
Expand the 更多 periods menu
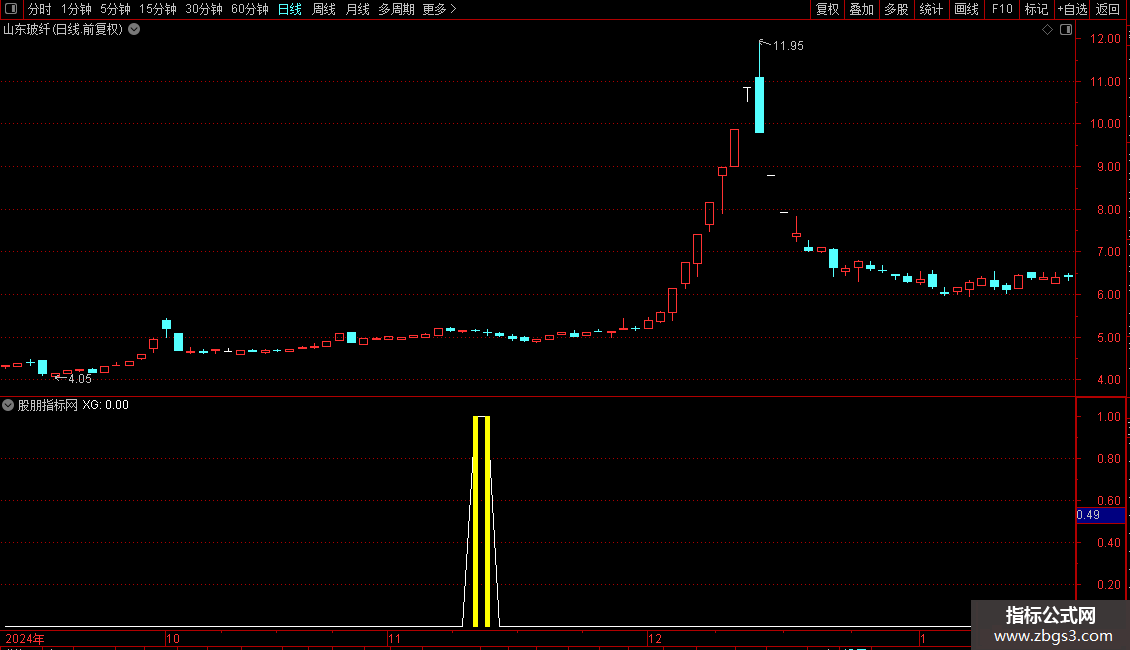click(x=440, y=9)
